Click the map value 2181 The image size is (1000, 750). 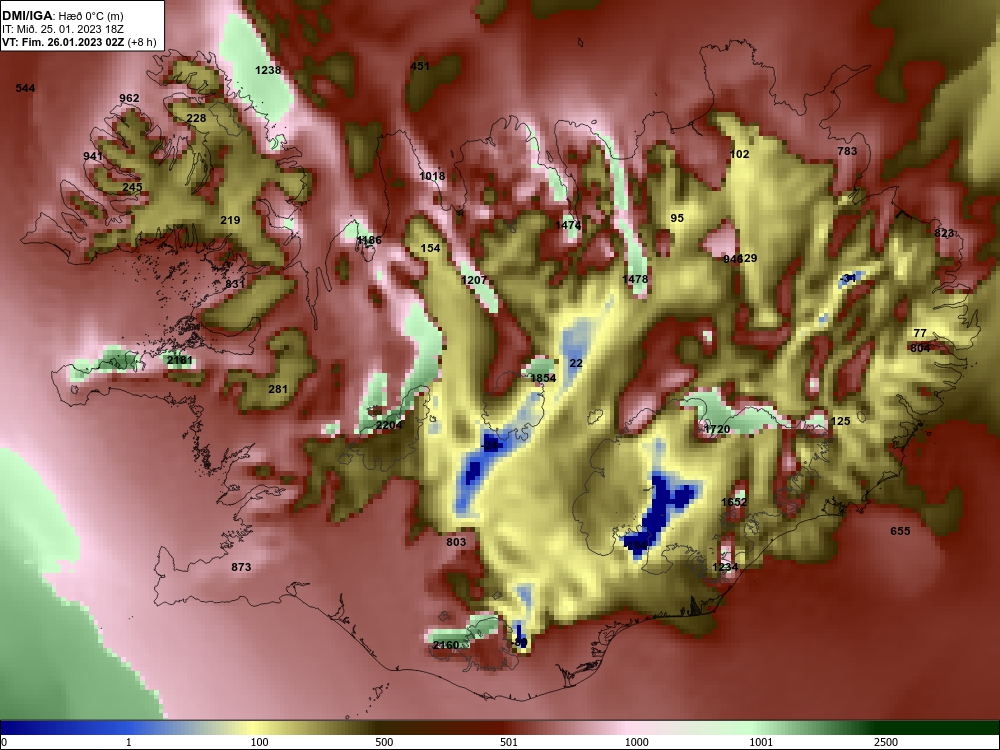click(x=180, y=360)
